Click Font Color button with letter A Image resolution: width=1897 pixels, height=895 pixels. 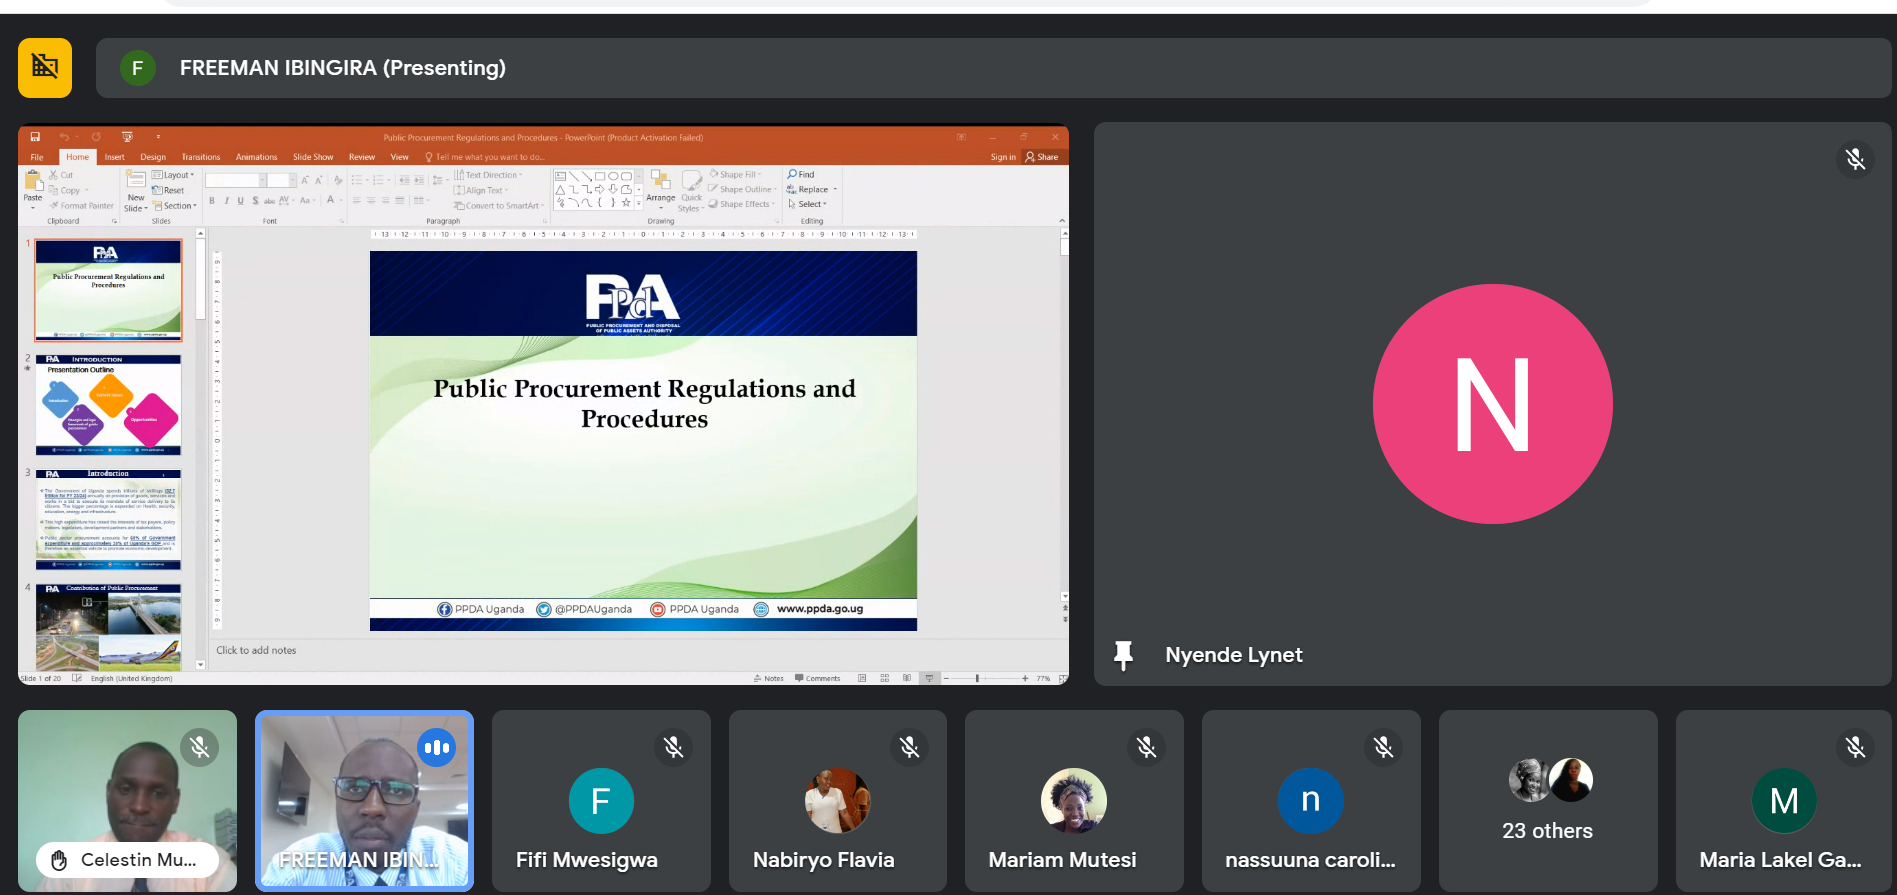coord(331,200)
